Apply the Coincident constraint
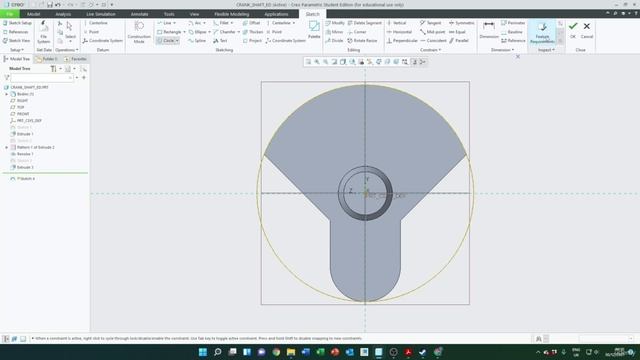 (433, 41)
